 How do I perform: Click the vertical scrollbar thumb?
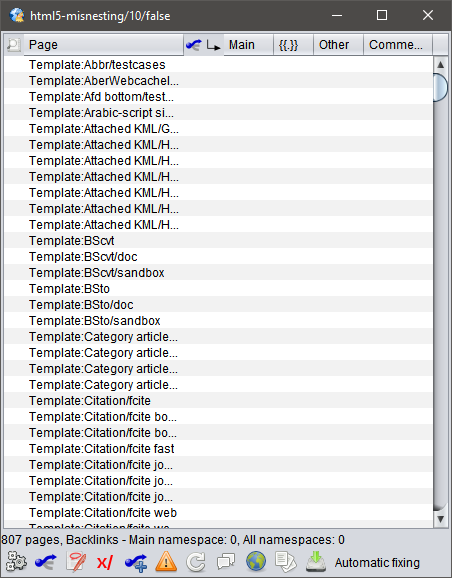click(x=440, y=87)
